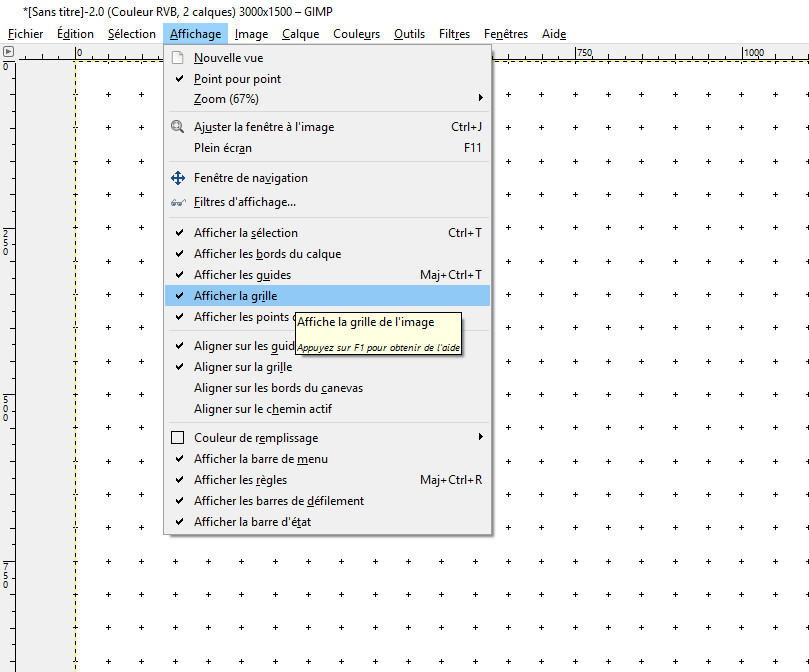Choose Plein écran
This screenshot has width=809, height=672.
point(327,148)
